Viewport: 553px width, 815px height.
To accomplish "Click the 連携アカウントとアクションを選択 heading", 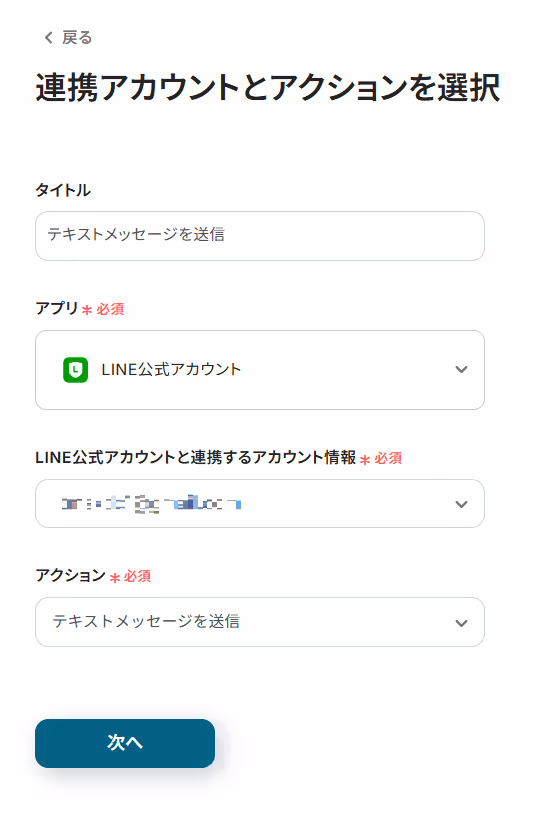I will click(268, 87).
